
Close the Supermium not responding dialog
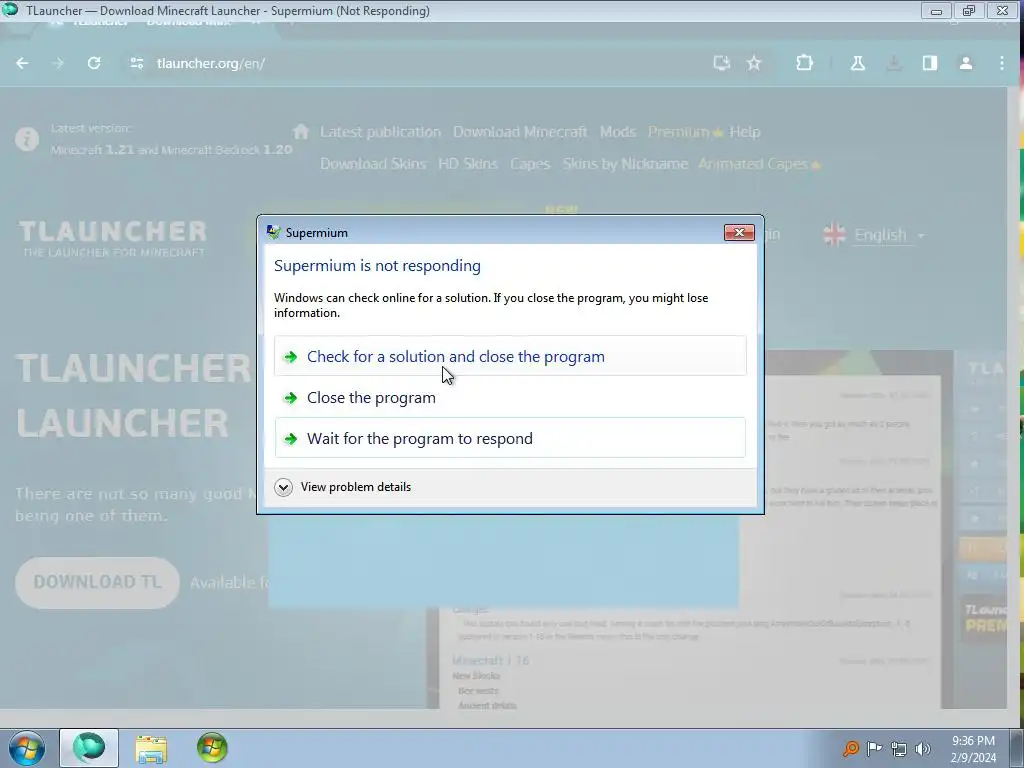pos(739,232)
